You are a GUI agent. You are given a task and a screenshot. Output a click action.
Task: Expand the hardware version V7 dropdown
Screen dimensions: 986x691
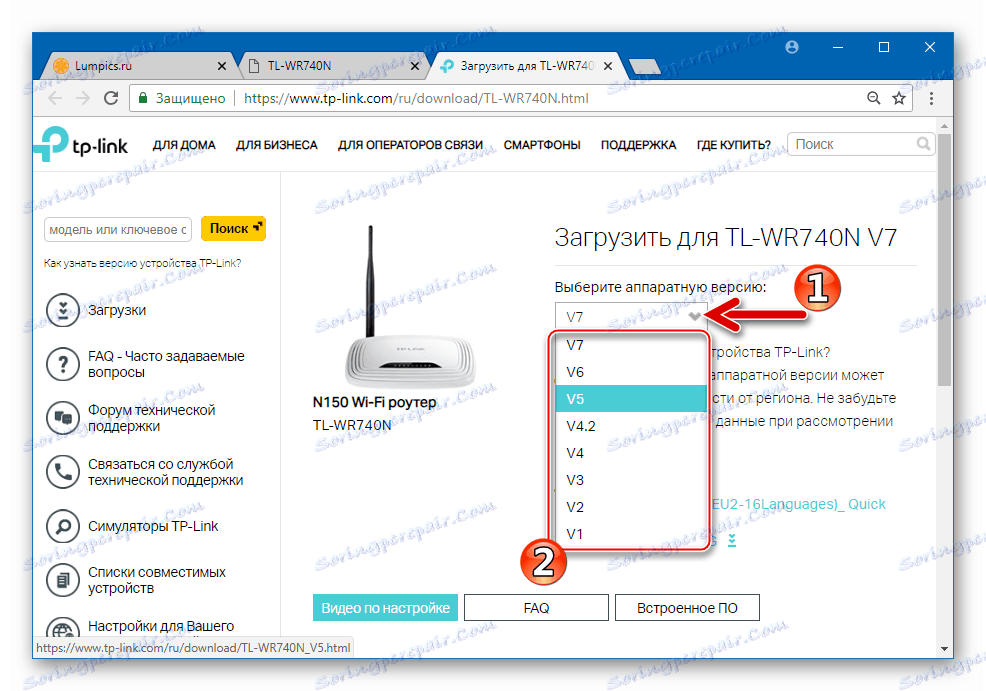631,316
